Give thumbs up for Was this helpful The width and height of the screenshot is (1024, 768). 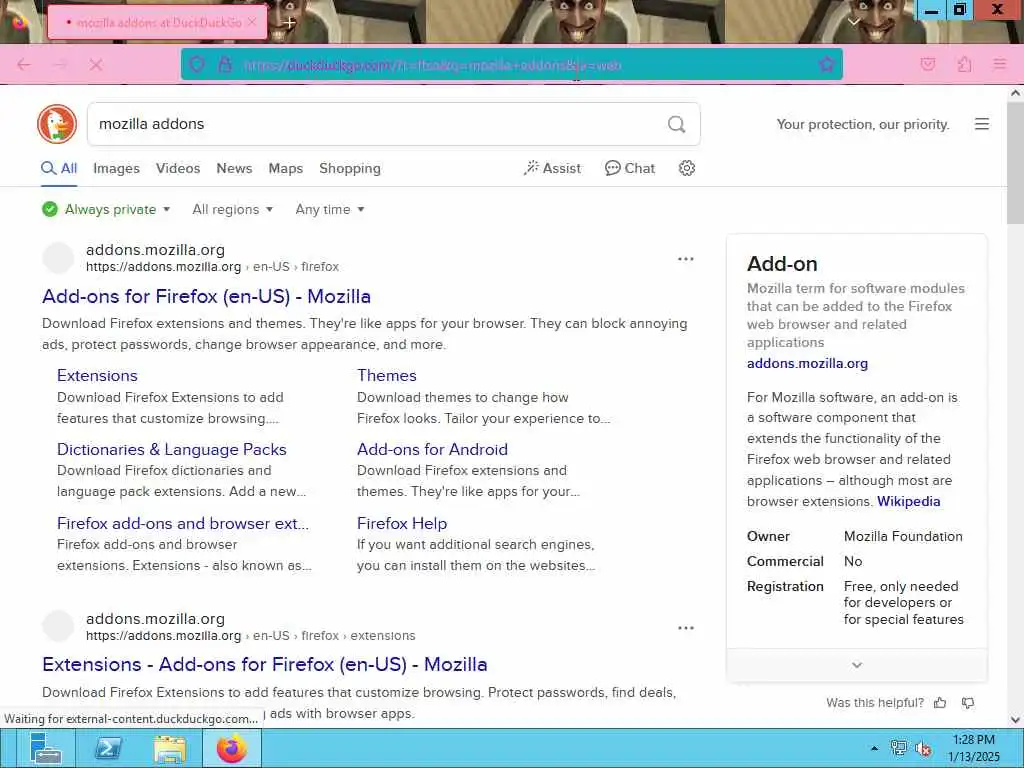click(940, 703)
